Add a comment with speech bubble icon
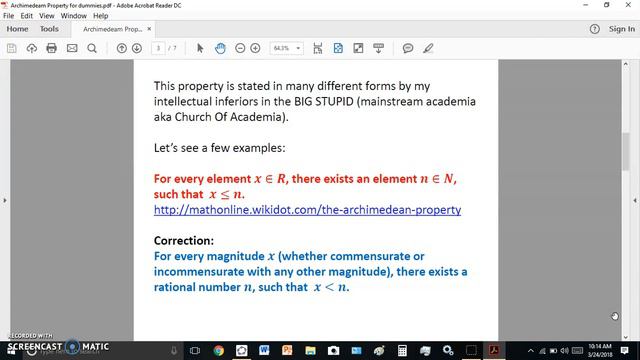The image size is (640, 360). point(408,48)
